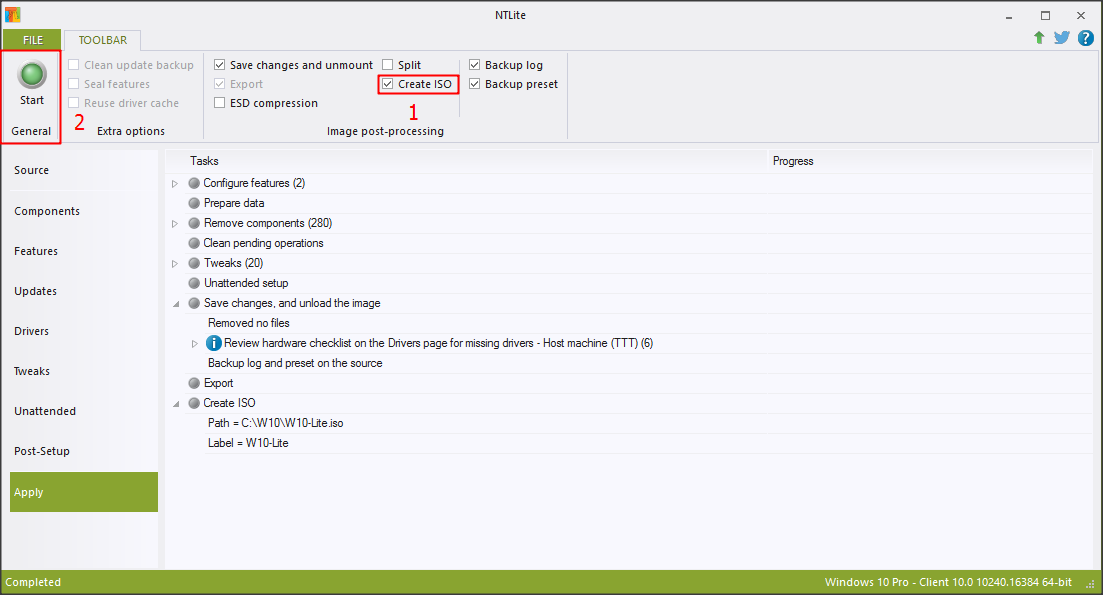Open the Twitter bird icon link
Viewport: 1103px width, 595px height.
[x=1061, y=38]
